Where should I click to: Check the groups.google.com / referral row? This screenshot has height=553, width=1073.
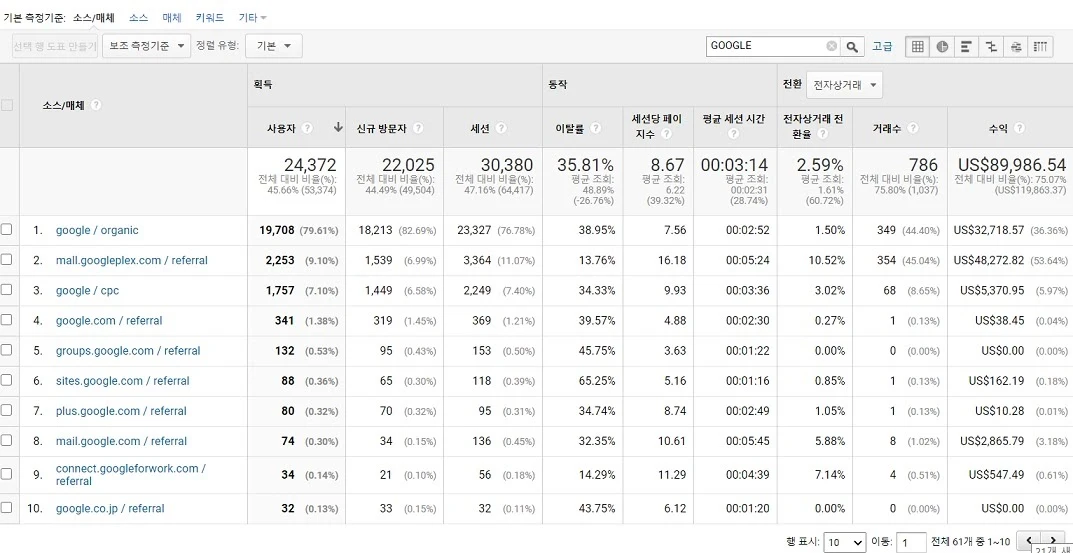coord(7,350)
